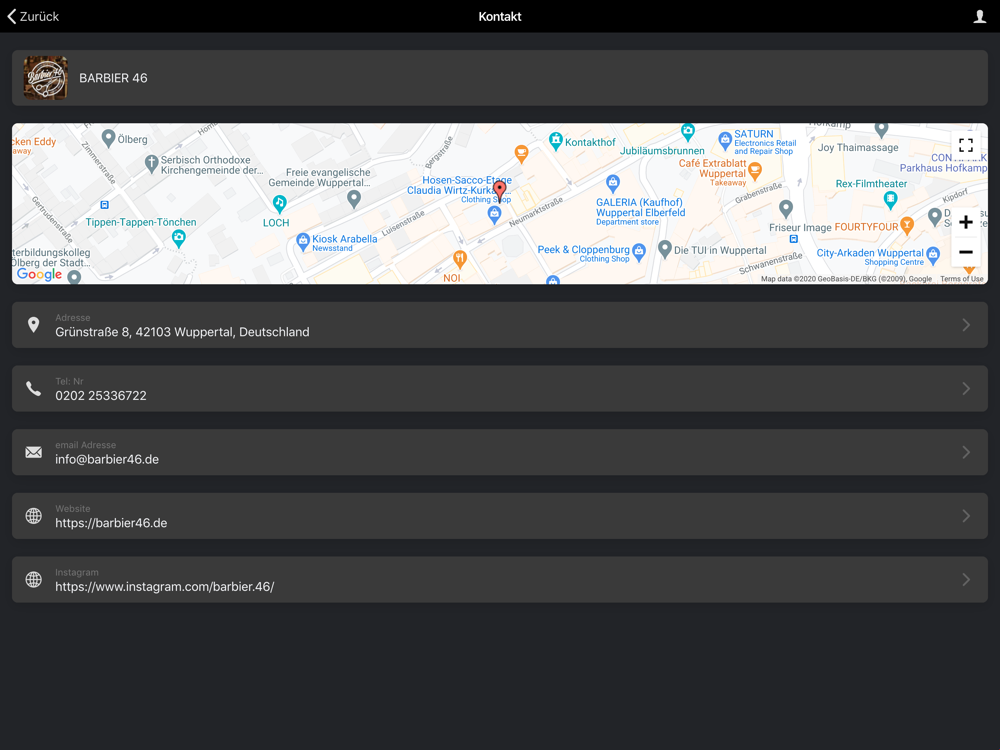This screenshot has height=750, width=1000.
Task: Zoom out on the map
Action: pos(966,252)
